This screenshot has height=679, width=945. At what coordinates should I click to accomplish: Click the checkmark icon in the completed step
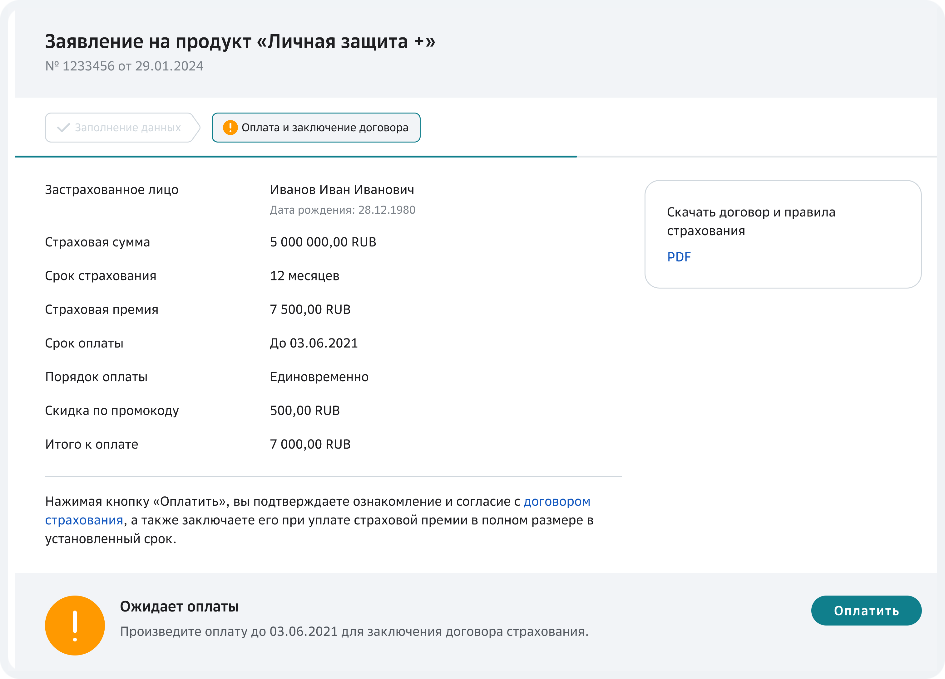pyautogui.click(x=63, y=128)
